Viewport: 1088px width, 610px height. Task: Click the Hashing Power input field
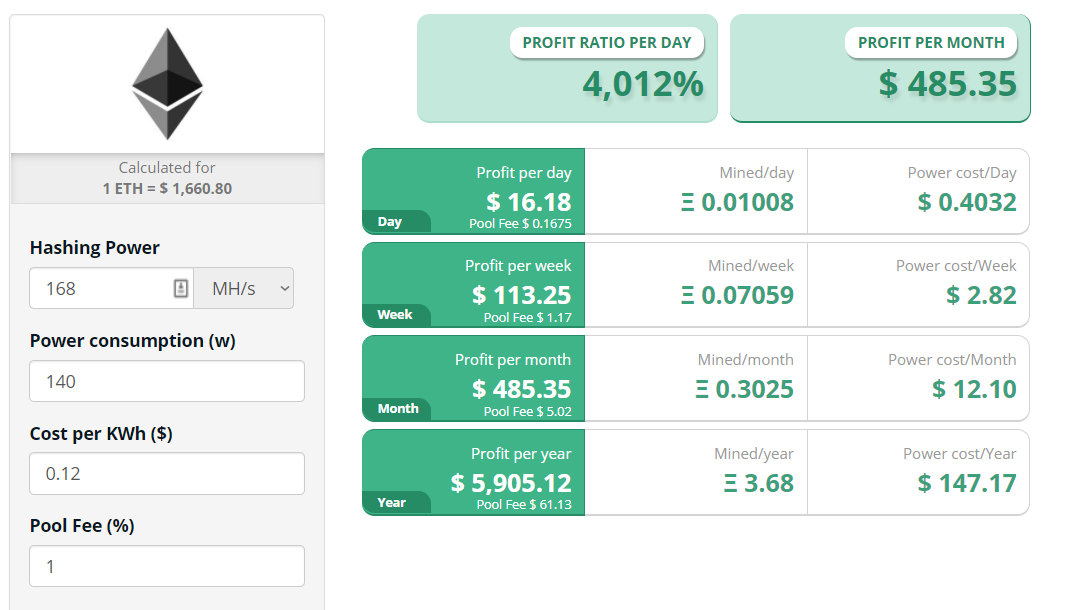111,289
